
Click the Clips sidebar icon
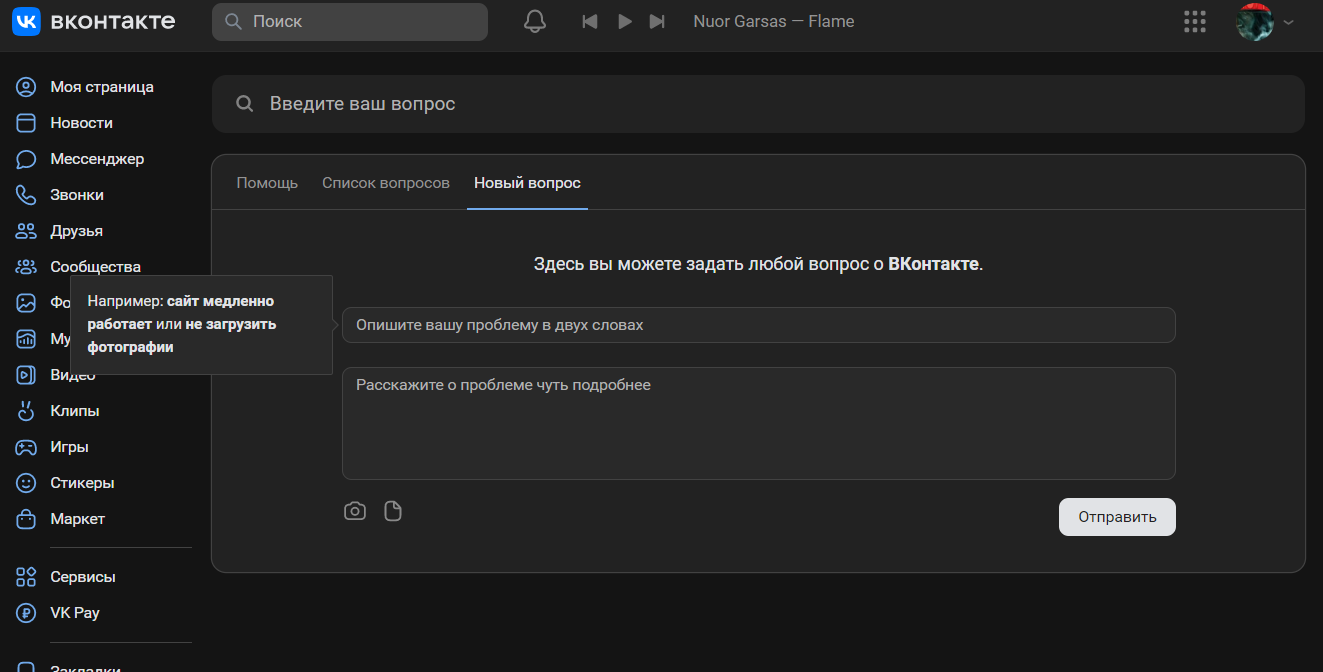[x=26, y=411]
